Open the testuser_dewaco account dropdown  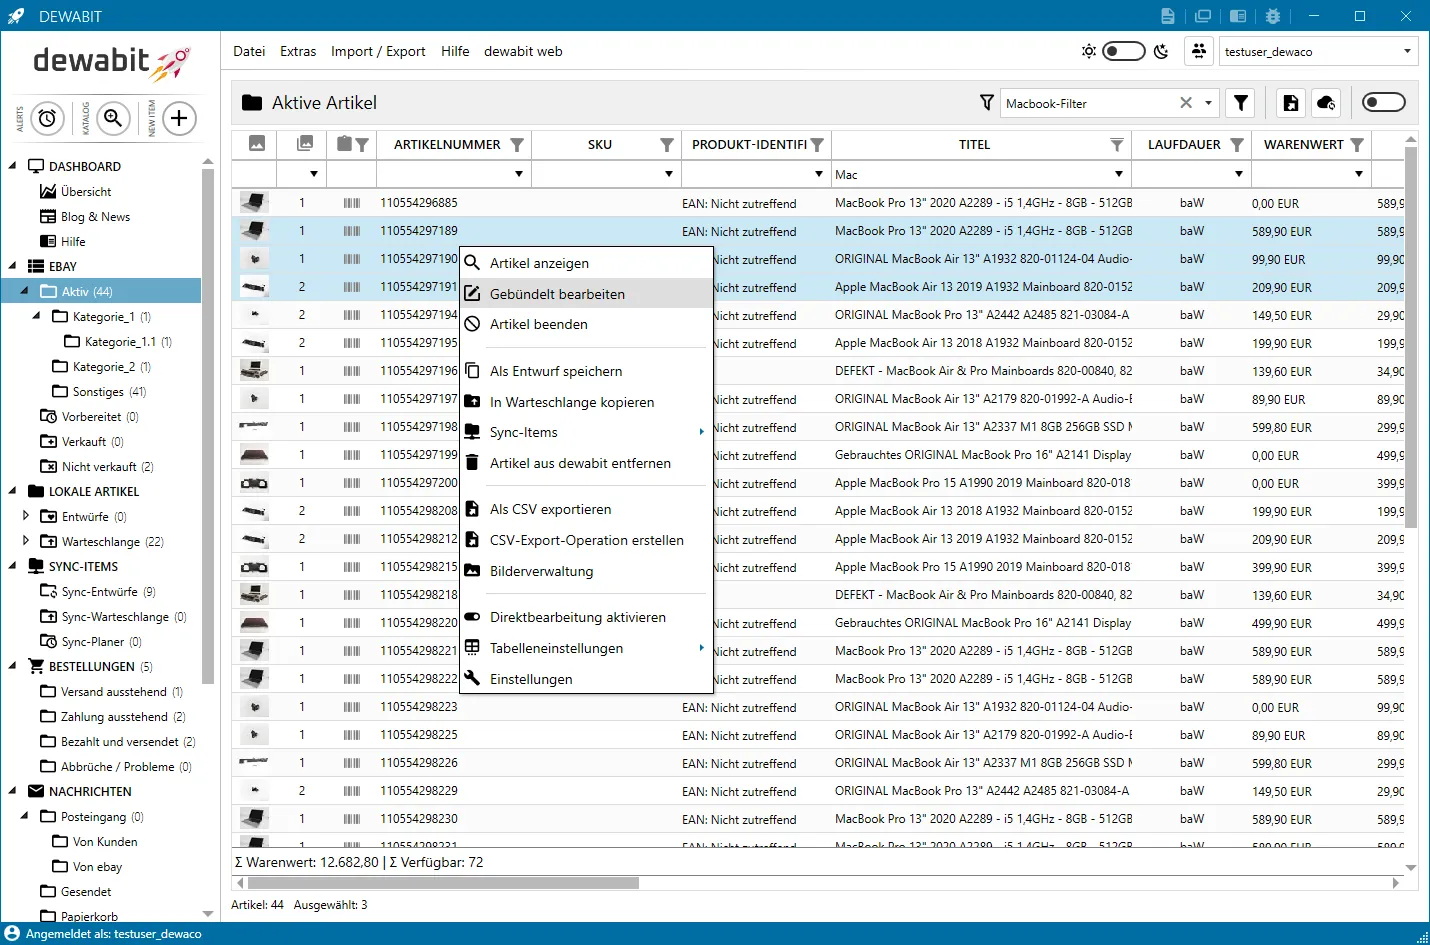1407,51
